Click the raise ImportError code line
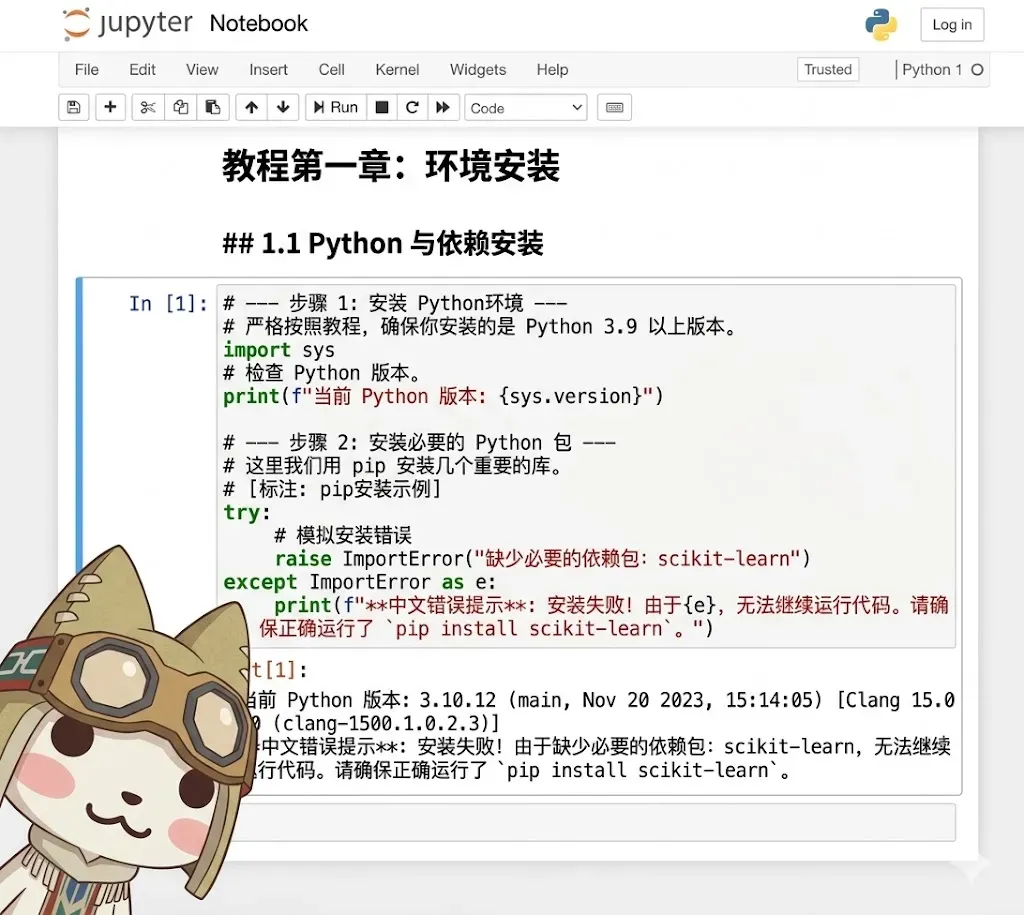 click(x=542, y=559)
